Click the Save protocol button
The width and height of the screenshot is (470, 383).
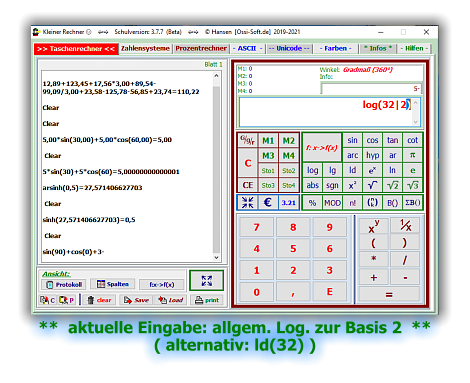[x=136, y=300]
